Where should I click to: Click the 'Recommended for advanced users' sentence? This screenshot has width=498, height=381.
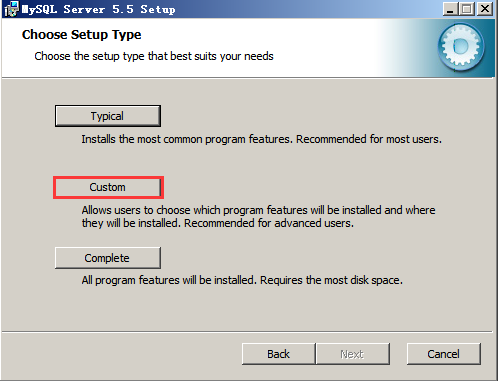269,223
